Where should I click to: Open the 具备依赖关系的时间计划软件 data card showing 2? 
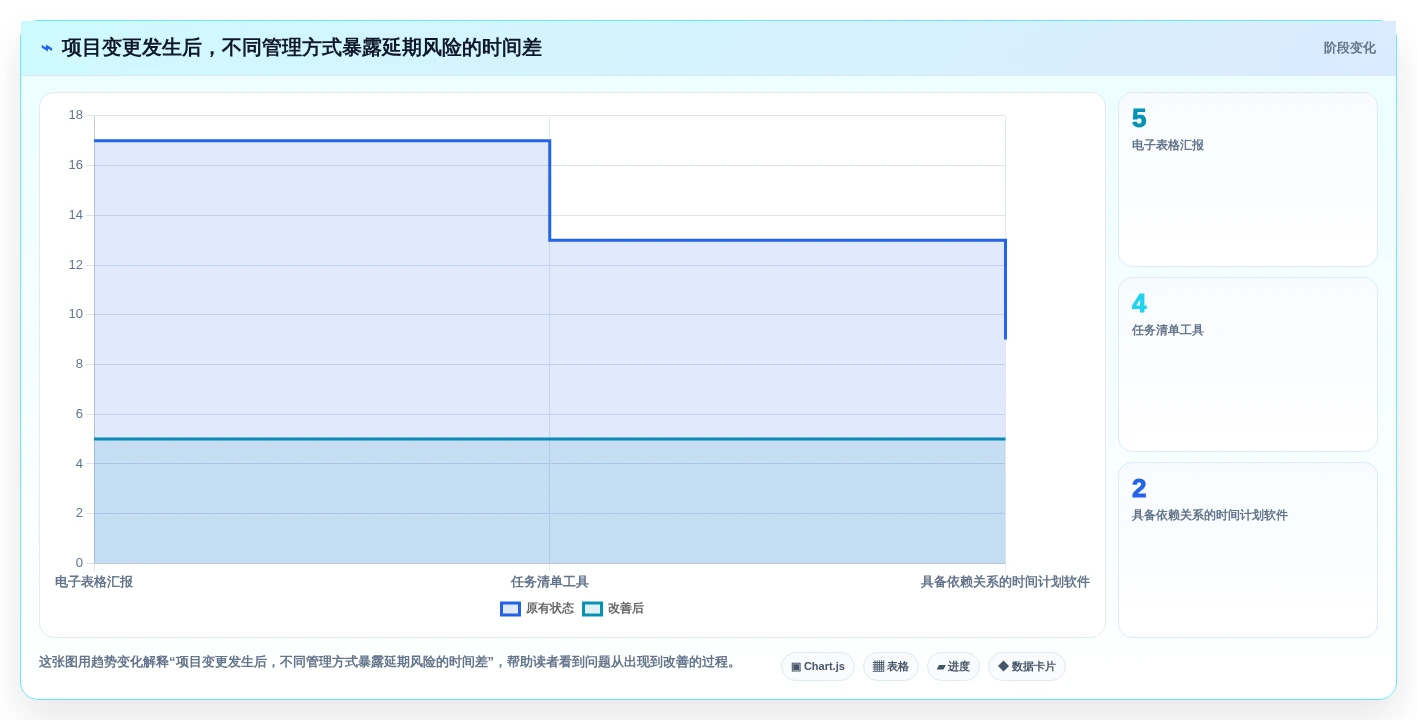tap(1248, 550)
